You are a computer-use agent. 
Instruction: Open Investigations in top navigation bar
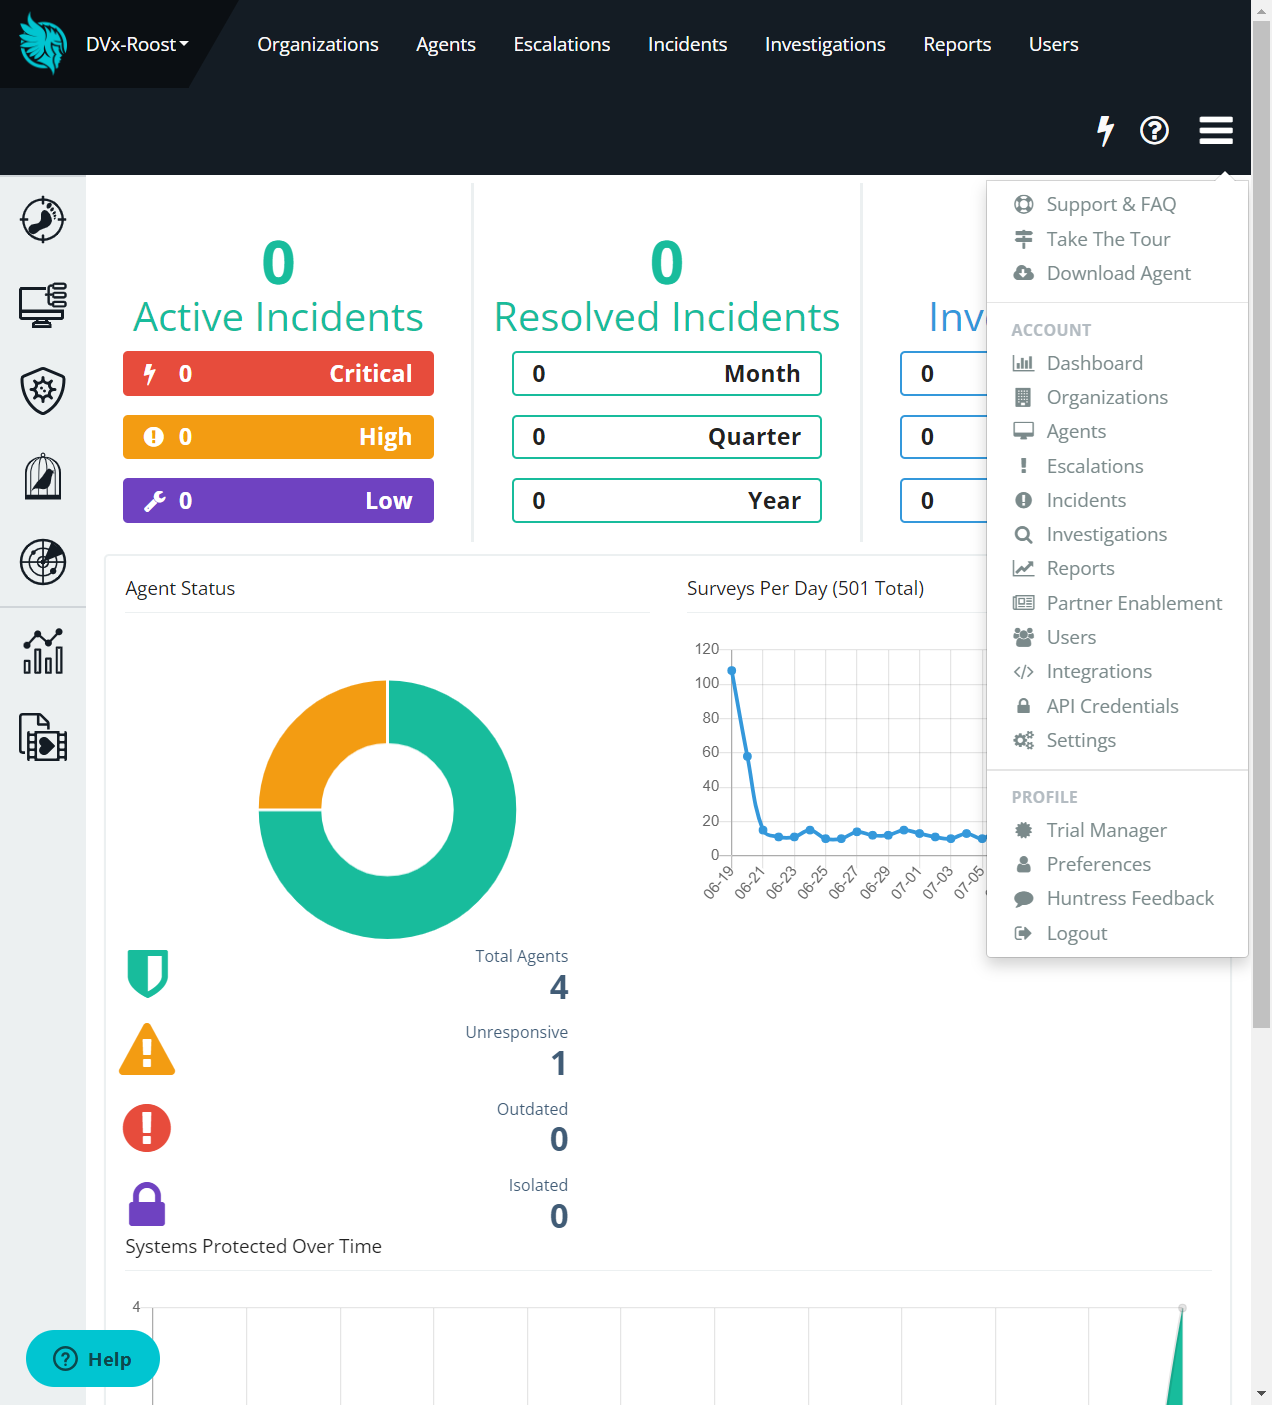coord(825,44)
